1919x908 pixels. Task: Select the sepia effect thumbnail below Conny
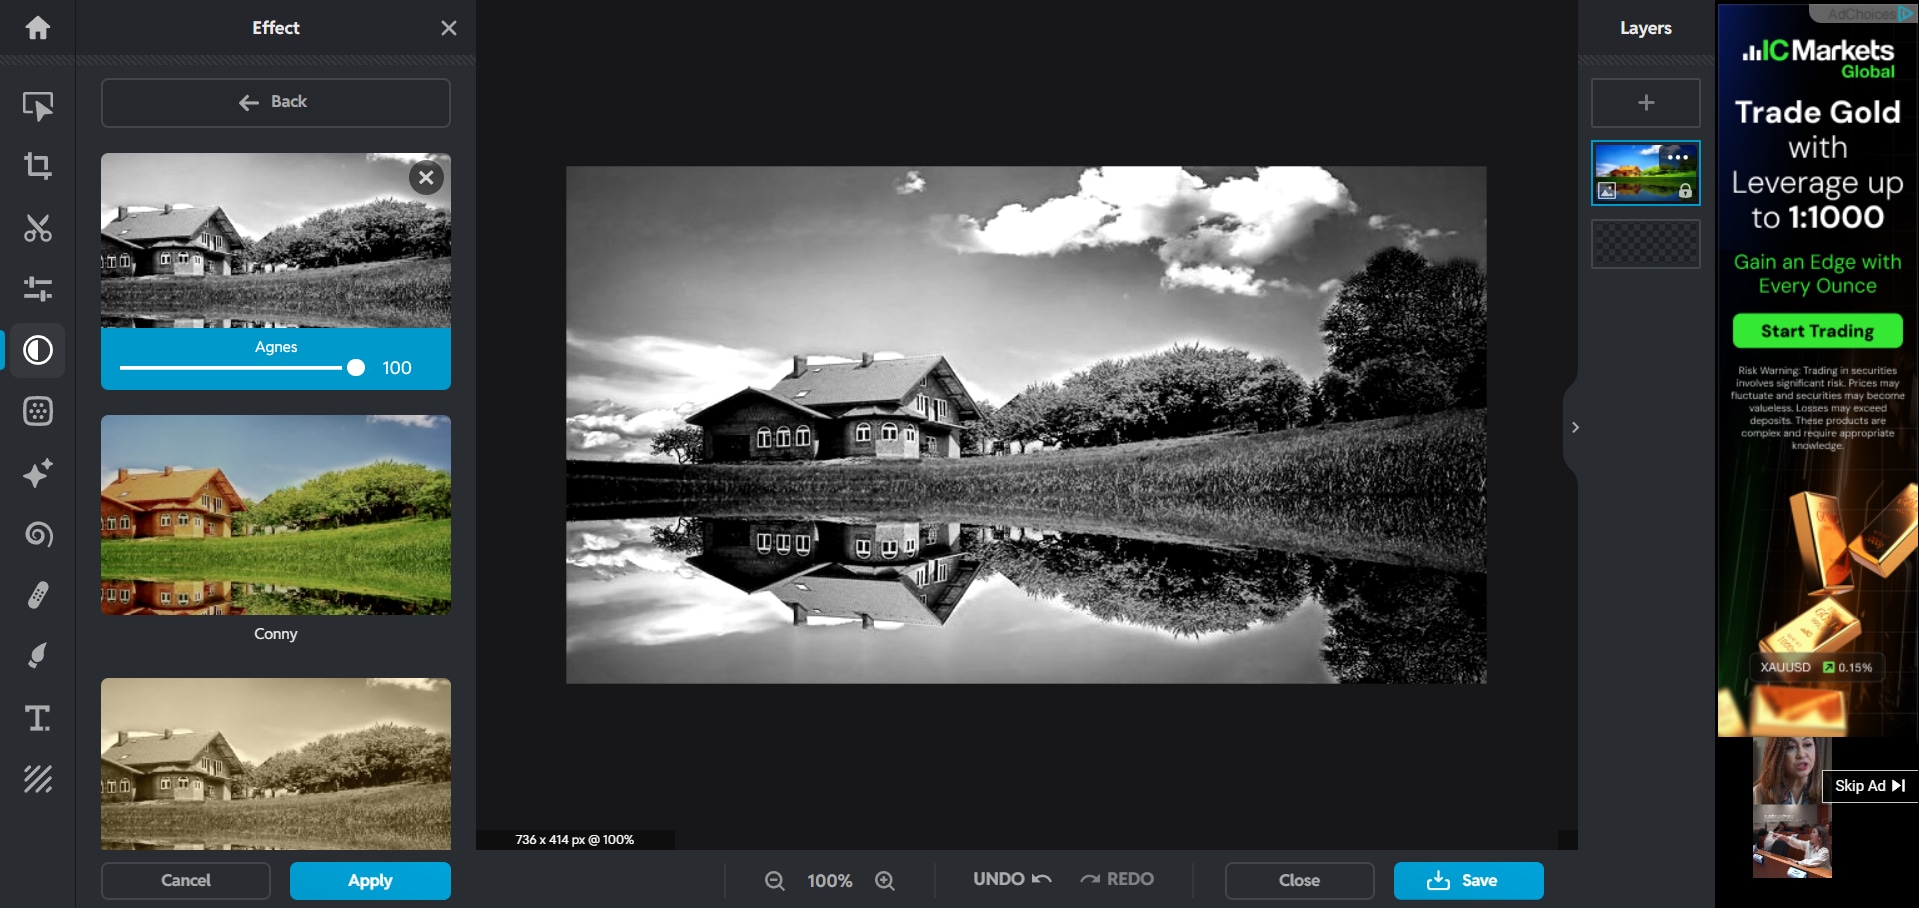(x=276, y=764)
